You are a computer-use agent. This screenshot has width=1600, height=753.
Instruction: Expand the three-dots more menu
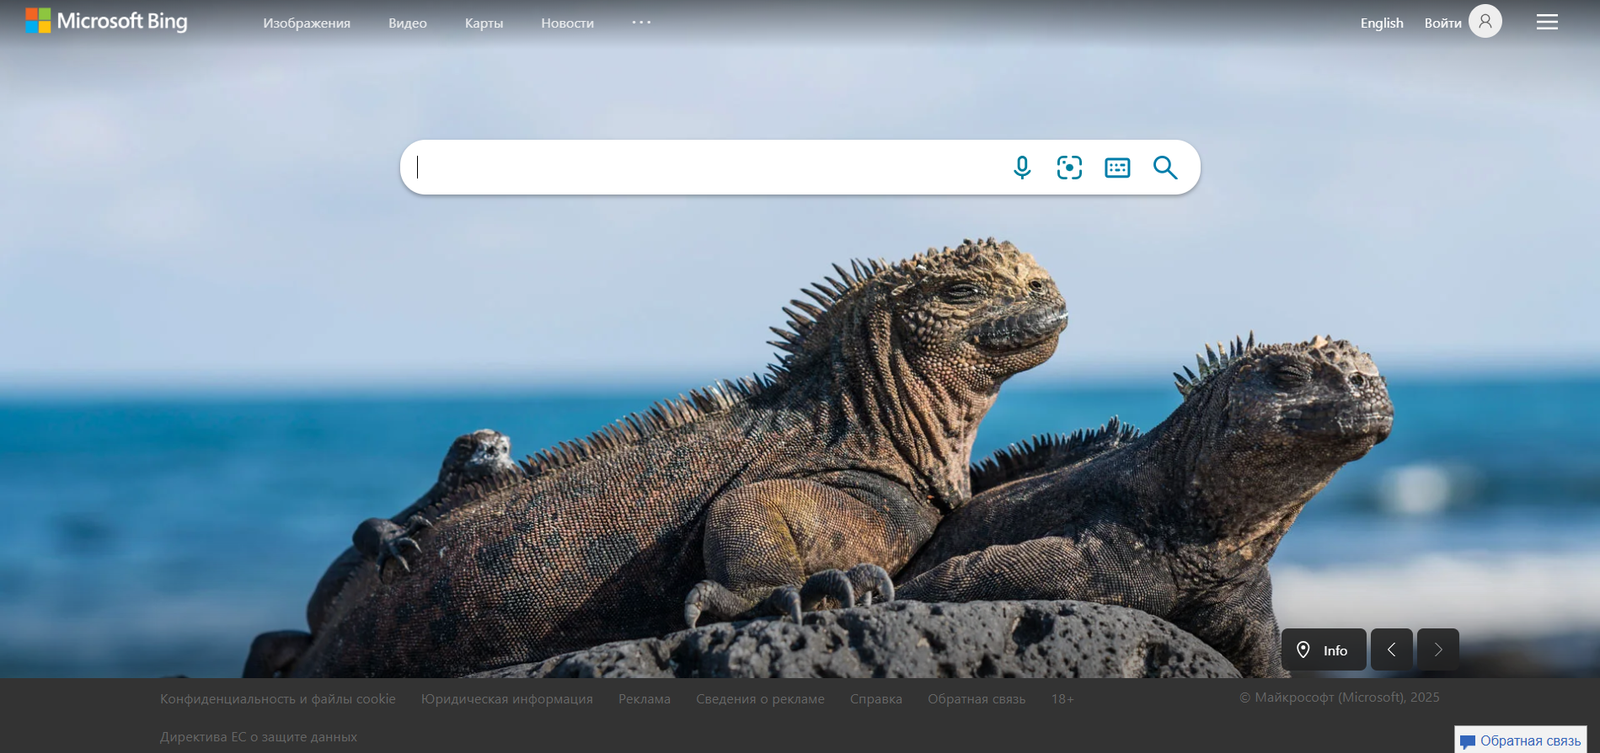click(641, 22)
